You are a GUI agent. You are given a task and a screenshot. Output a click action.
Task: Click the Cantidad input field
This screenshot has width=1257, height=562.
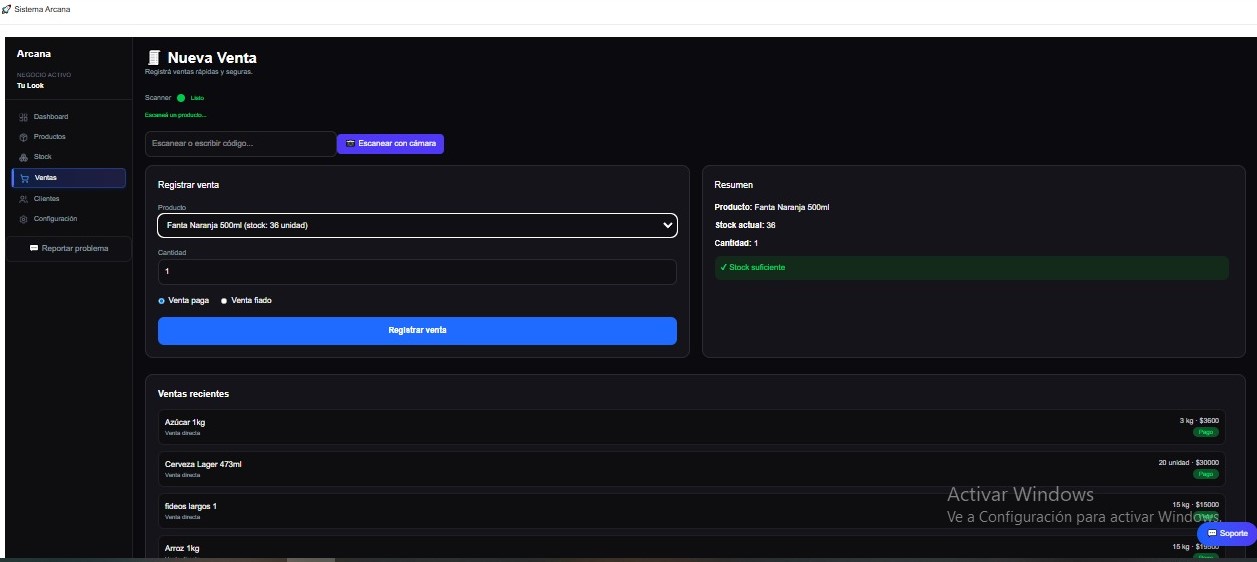[x=417, y=272]
